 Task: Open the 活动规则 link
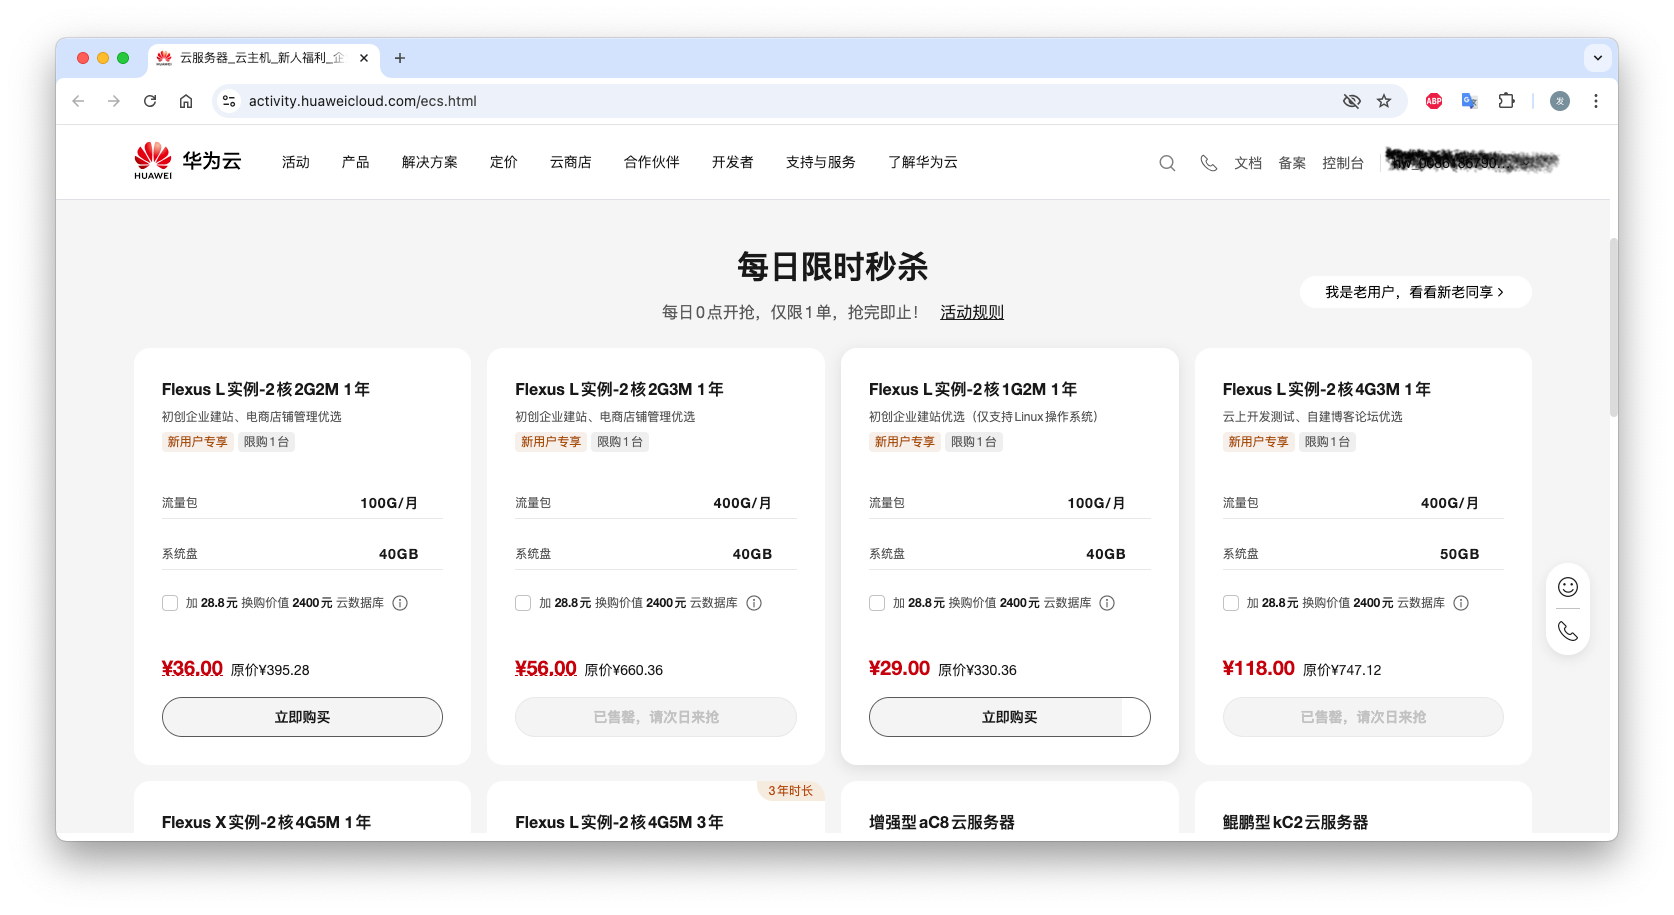pyautogui.click(x=971, y=312)
